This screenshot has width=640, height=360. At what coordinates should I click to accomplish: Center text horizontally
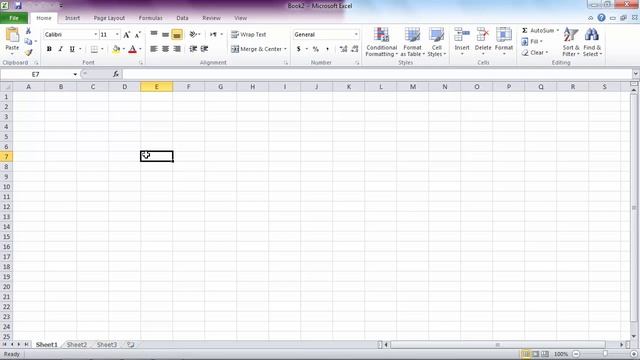coord(165,49)
